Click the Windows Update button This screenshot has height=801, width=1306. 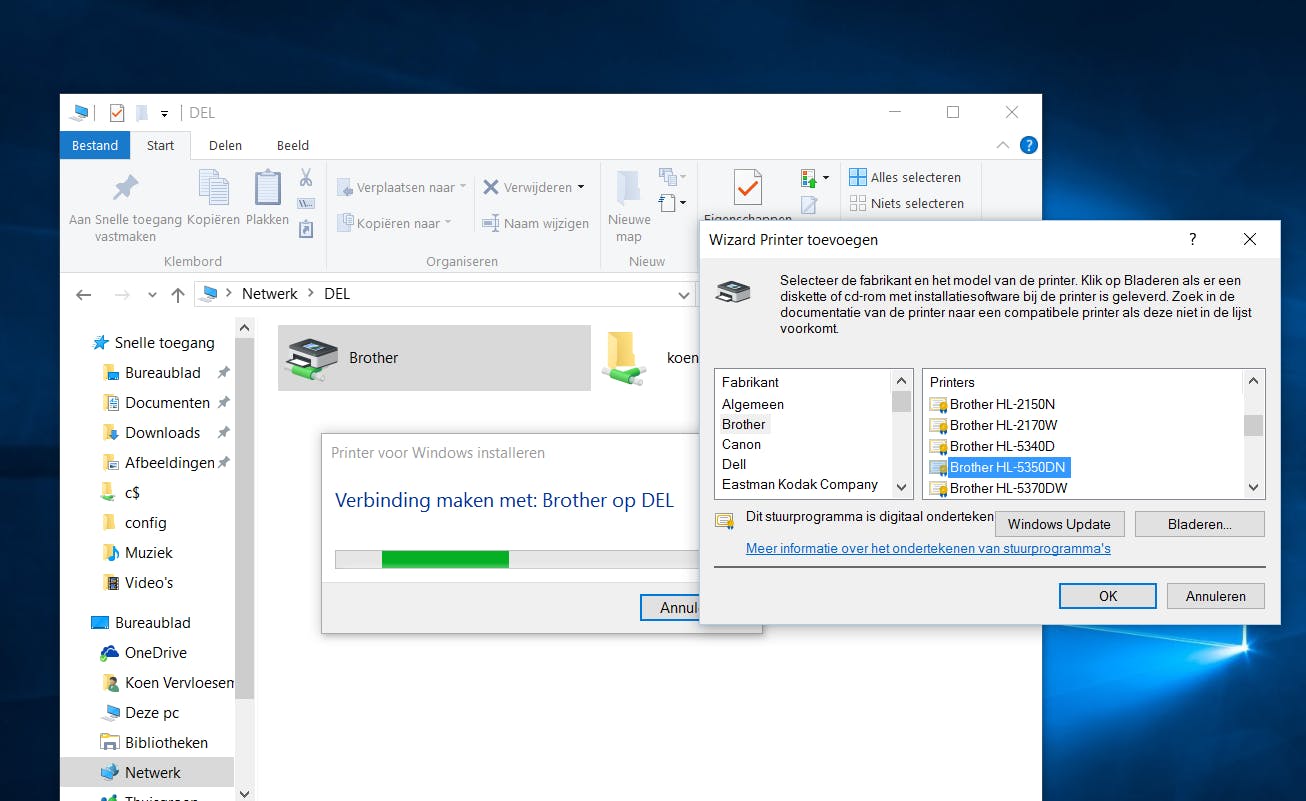point(1059,524)
